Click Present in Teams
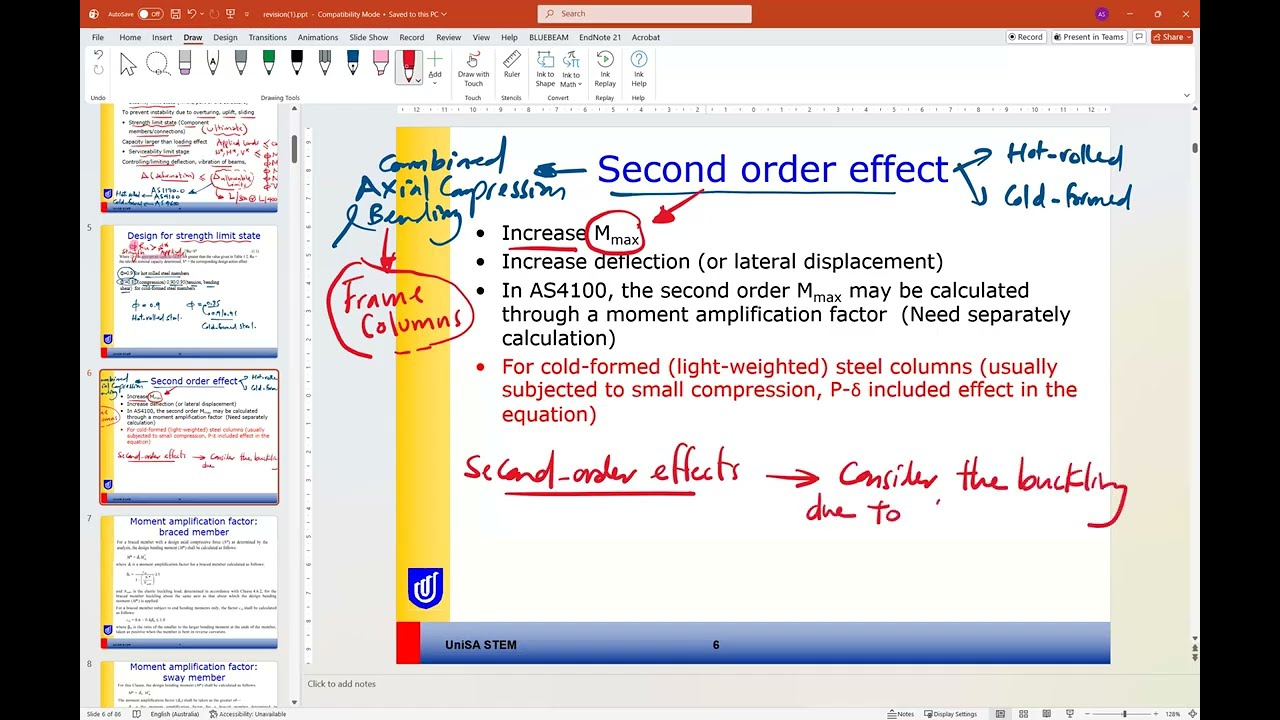The height and width of the screenshot is (720, 1280). 1087,37
